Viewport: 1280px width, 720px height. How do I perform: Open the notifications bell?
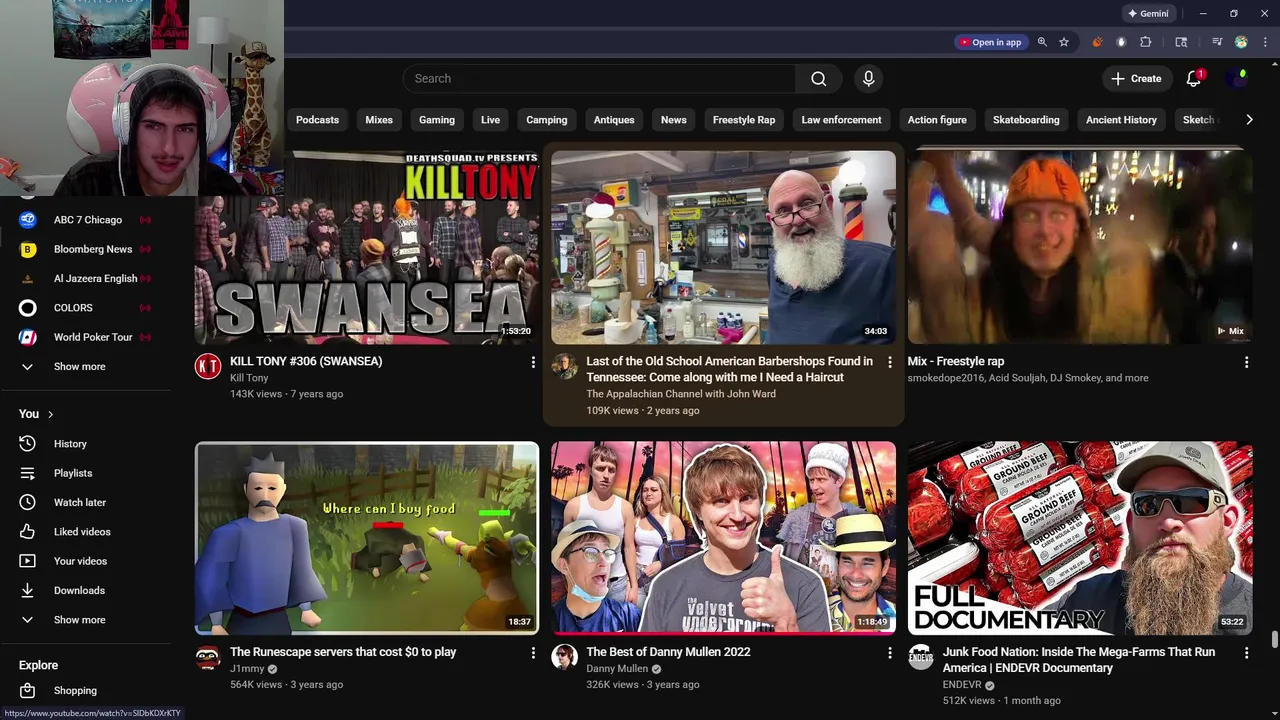pos(1194,78)
